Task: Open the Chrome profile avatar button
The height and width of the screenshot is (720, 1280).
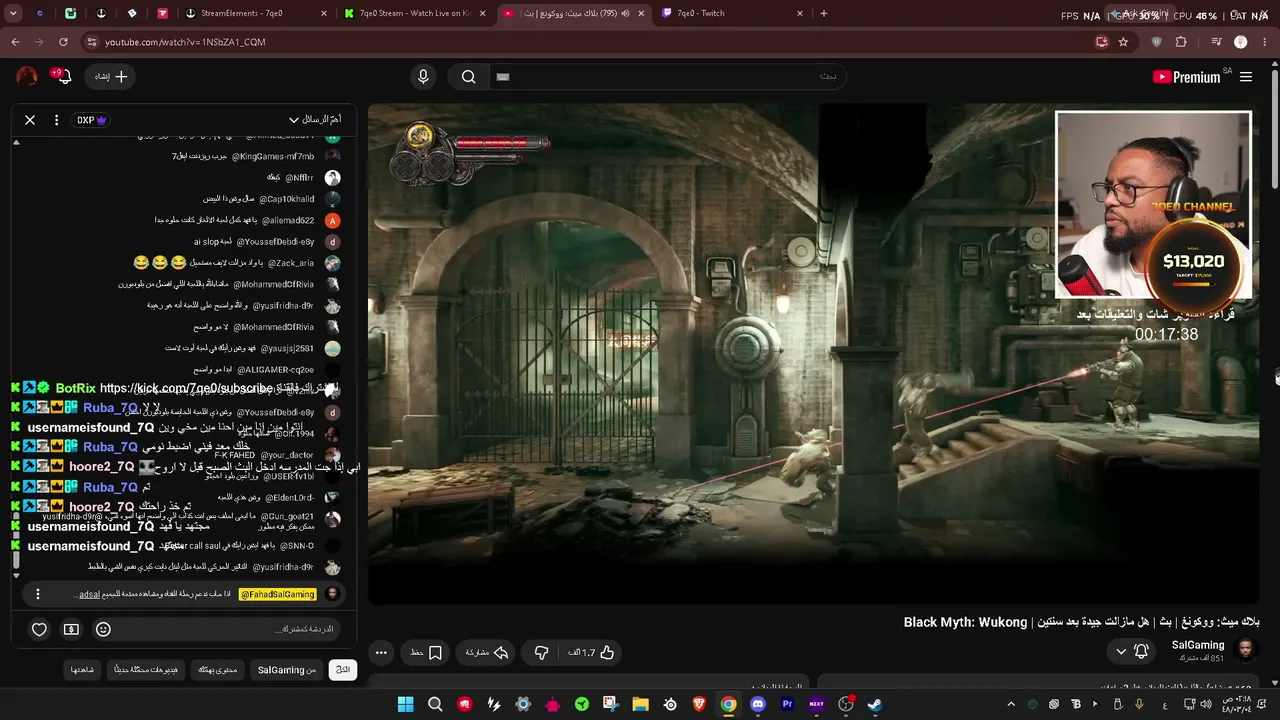Action: [1241, 42]
